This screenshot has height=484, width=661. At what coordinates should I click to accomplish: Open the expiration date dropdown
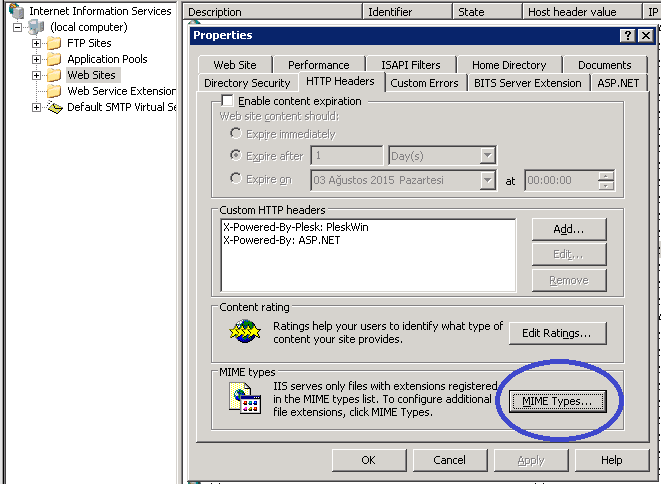coord(487,181)
